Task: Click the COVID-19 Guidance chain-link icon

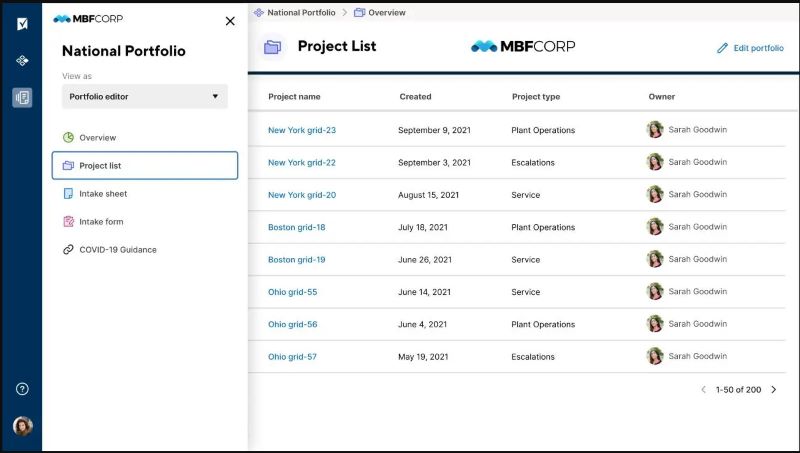Action: coord(68,249)
